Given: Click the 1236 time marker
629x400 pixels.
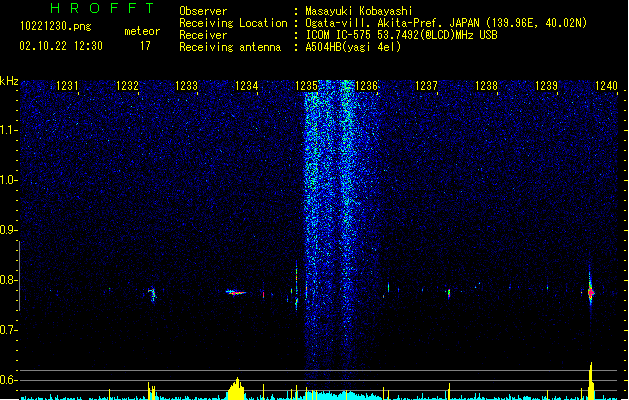Looking at the screenshot, I should pos(367,86).
